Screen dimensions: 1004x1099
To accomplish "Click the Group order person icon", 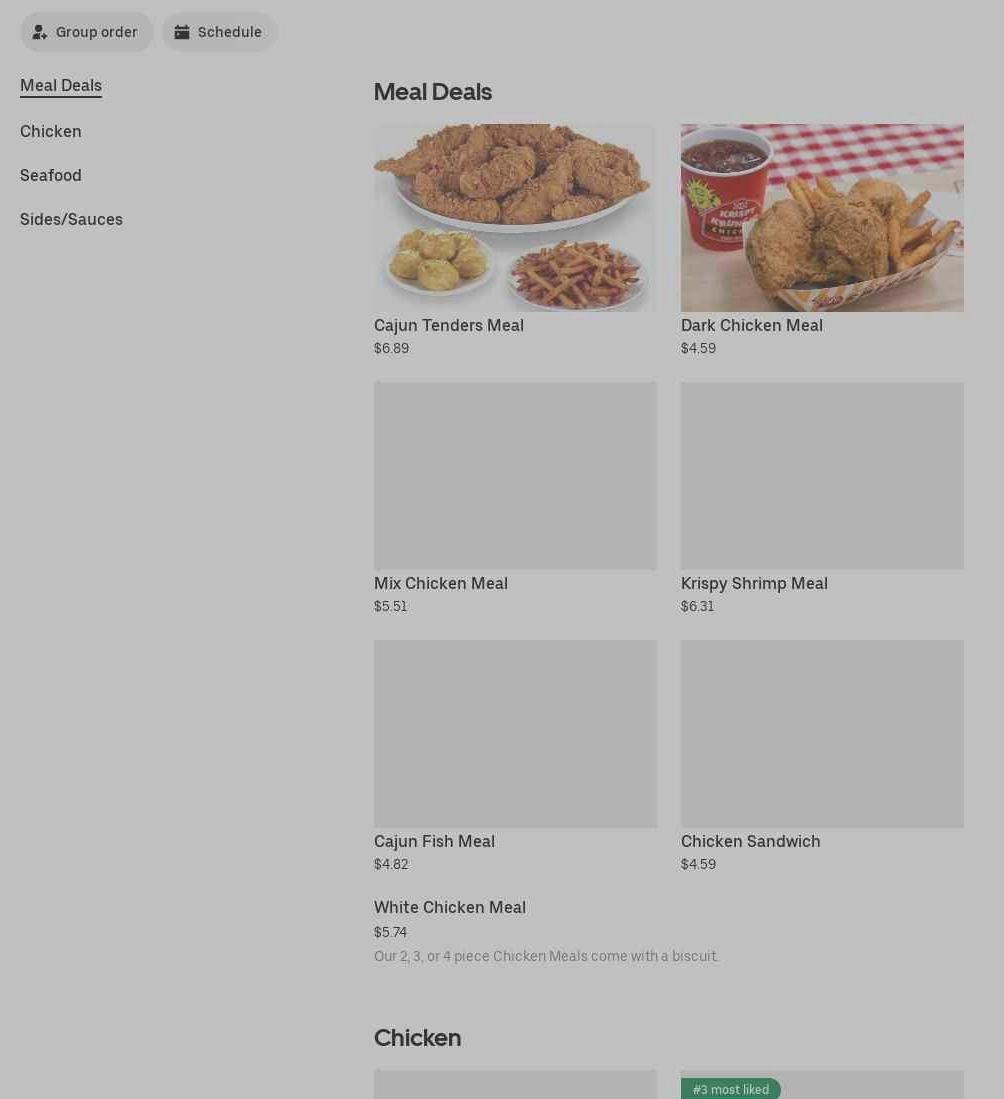I will [40, 32].
